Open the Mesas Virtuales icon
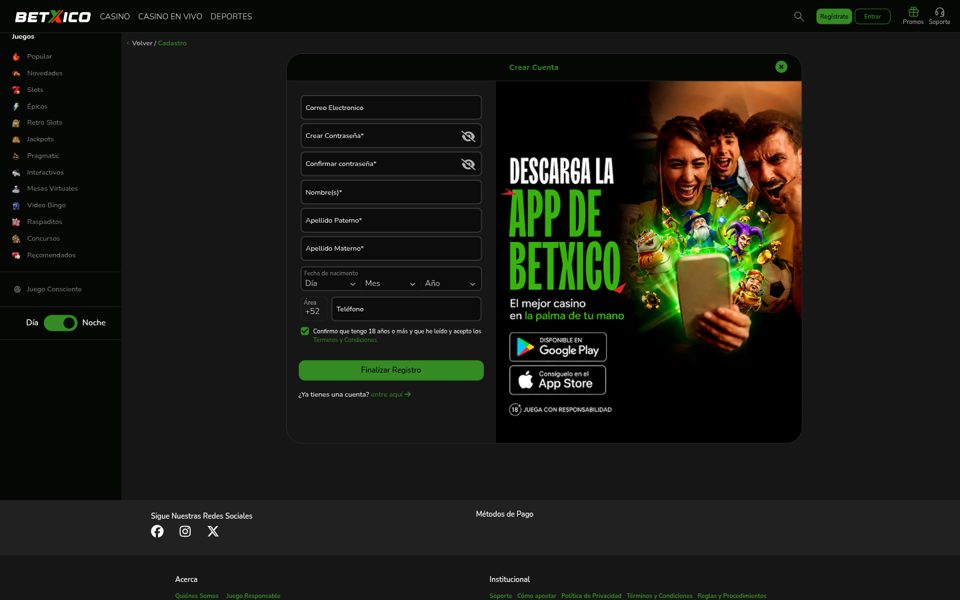 tap(16, 189)
